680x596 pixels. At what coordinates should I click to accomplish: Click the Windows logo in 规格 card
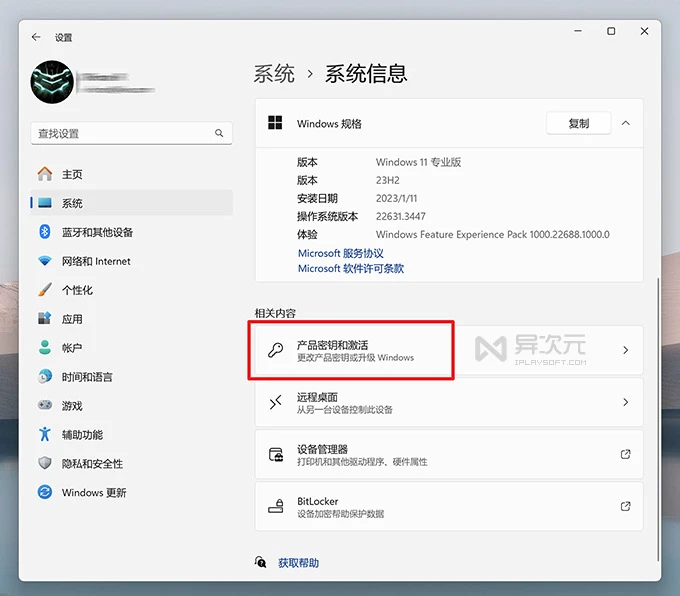pyautogui.click(x=275, y=123)
